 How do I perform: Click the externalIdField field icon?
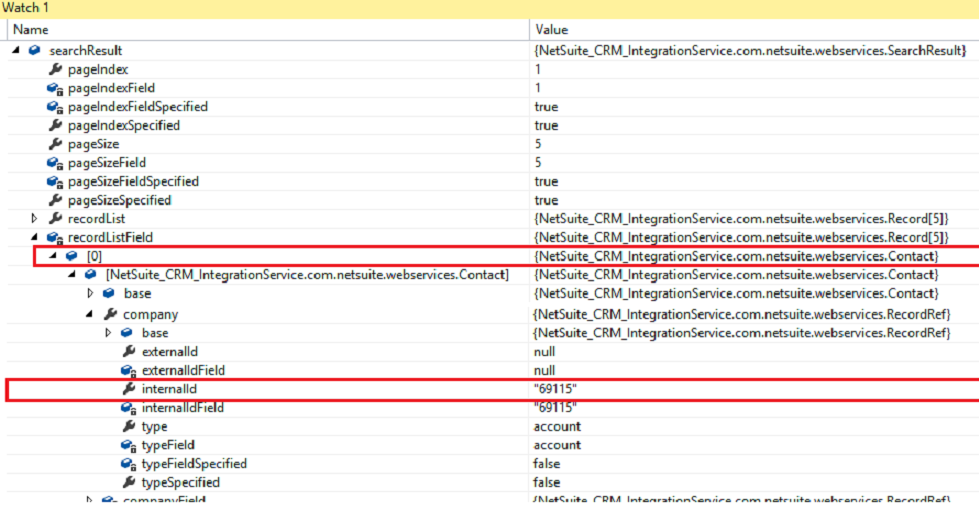[129, 371]
